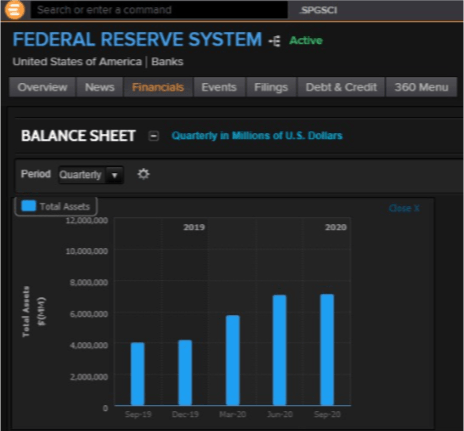Open the Overview tab
Screen dimensions: 464x431
pos(42,87)
